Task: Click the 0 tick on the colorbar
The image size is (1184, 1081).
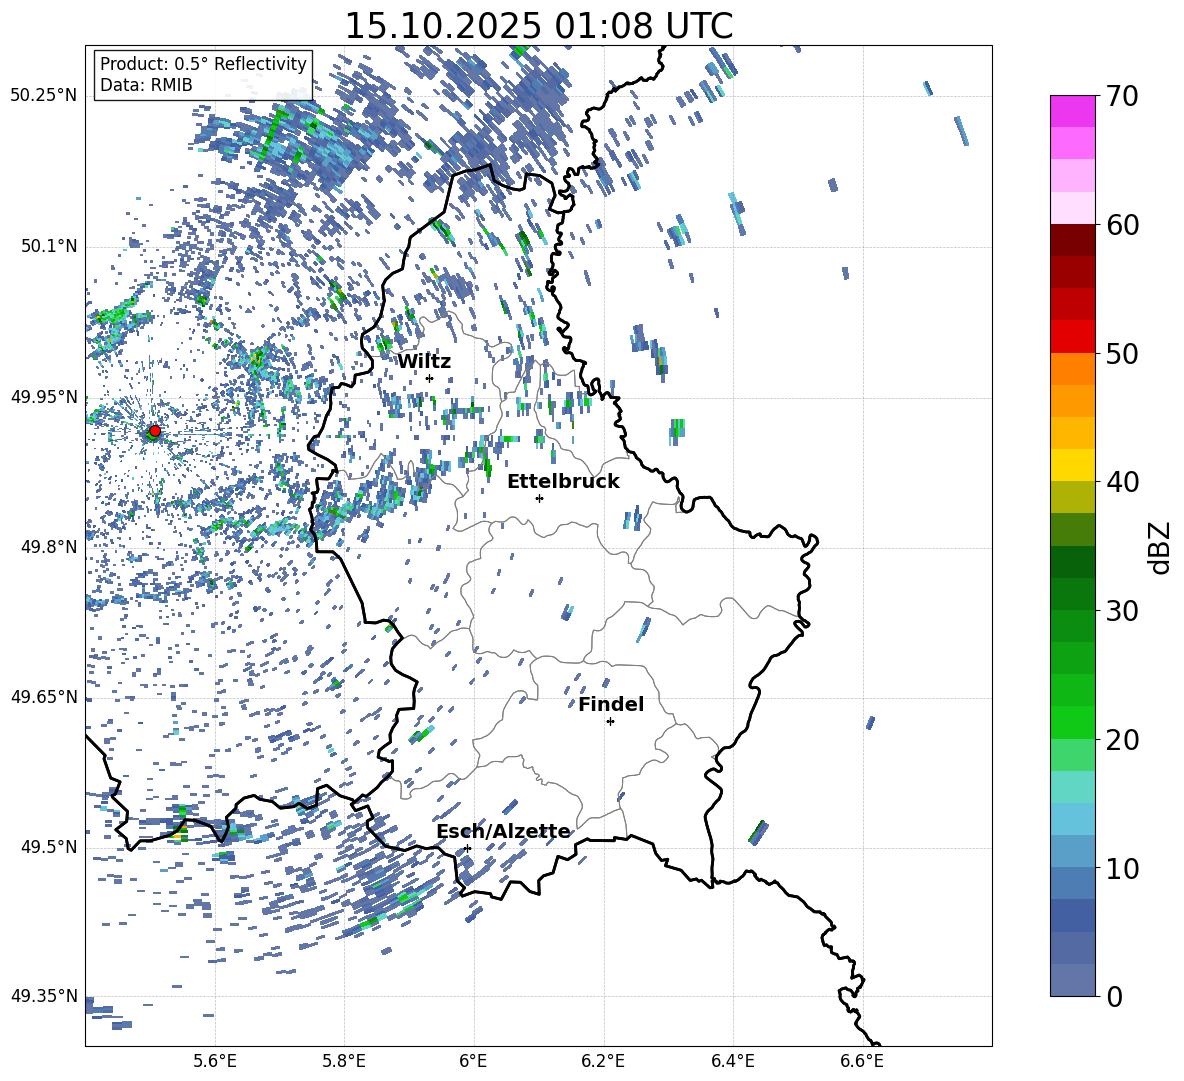Action: 1114,997
